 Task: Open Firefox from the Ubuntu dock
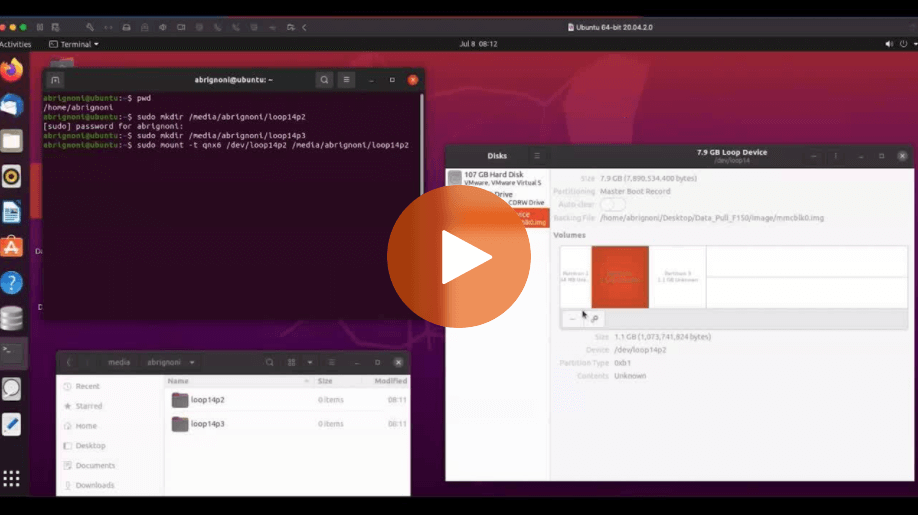point(12,70)
